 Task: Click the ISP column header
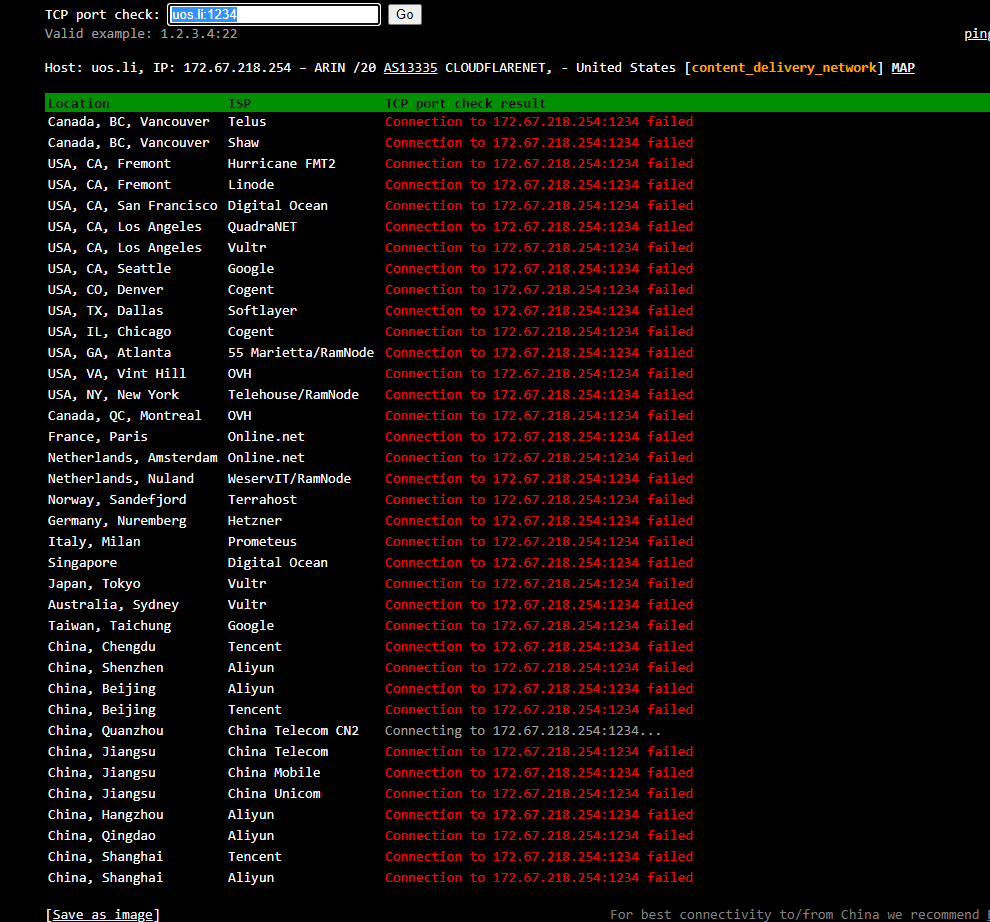pyautogui.click(x=239, y=103)
